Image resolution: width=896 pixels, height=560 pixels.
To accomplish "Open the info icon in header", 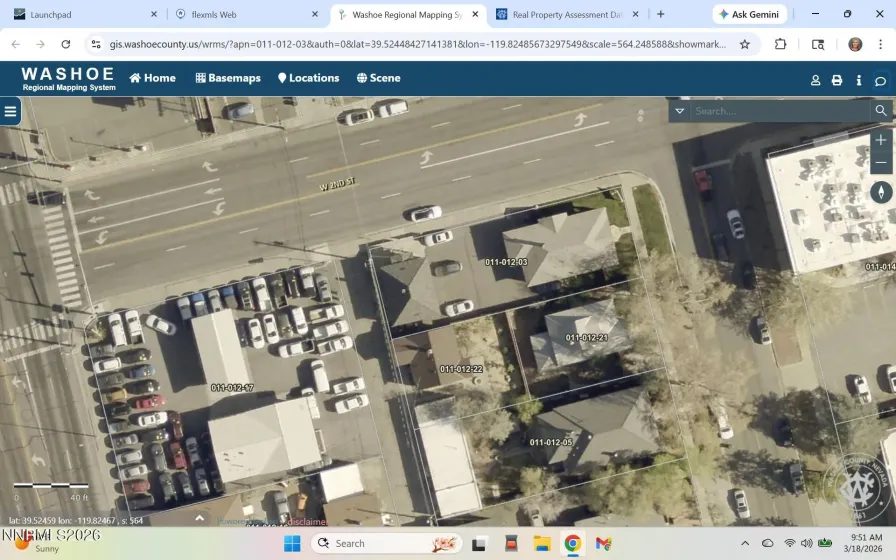I will point(858,81).
